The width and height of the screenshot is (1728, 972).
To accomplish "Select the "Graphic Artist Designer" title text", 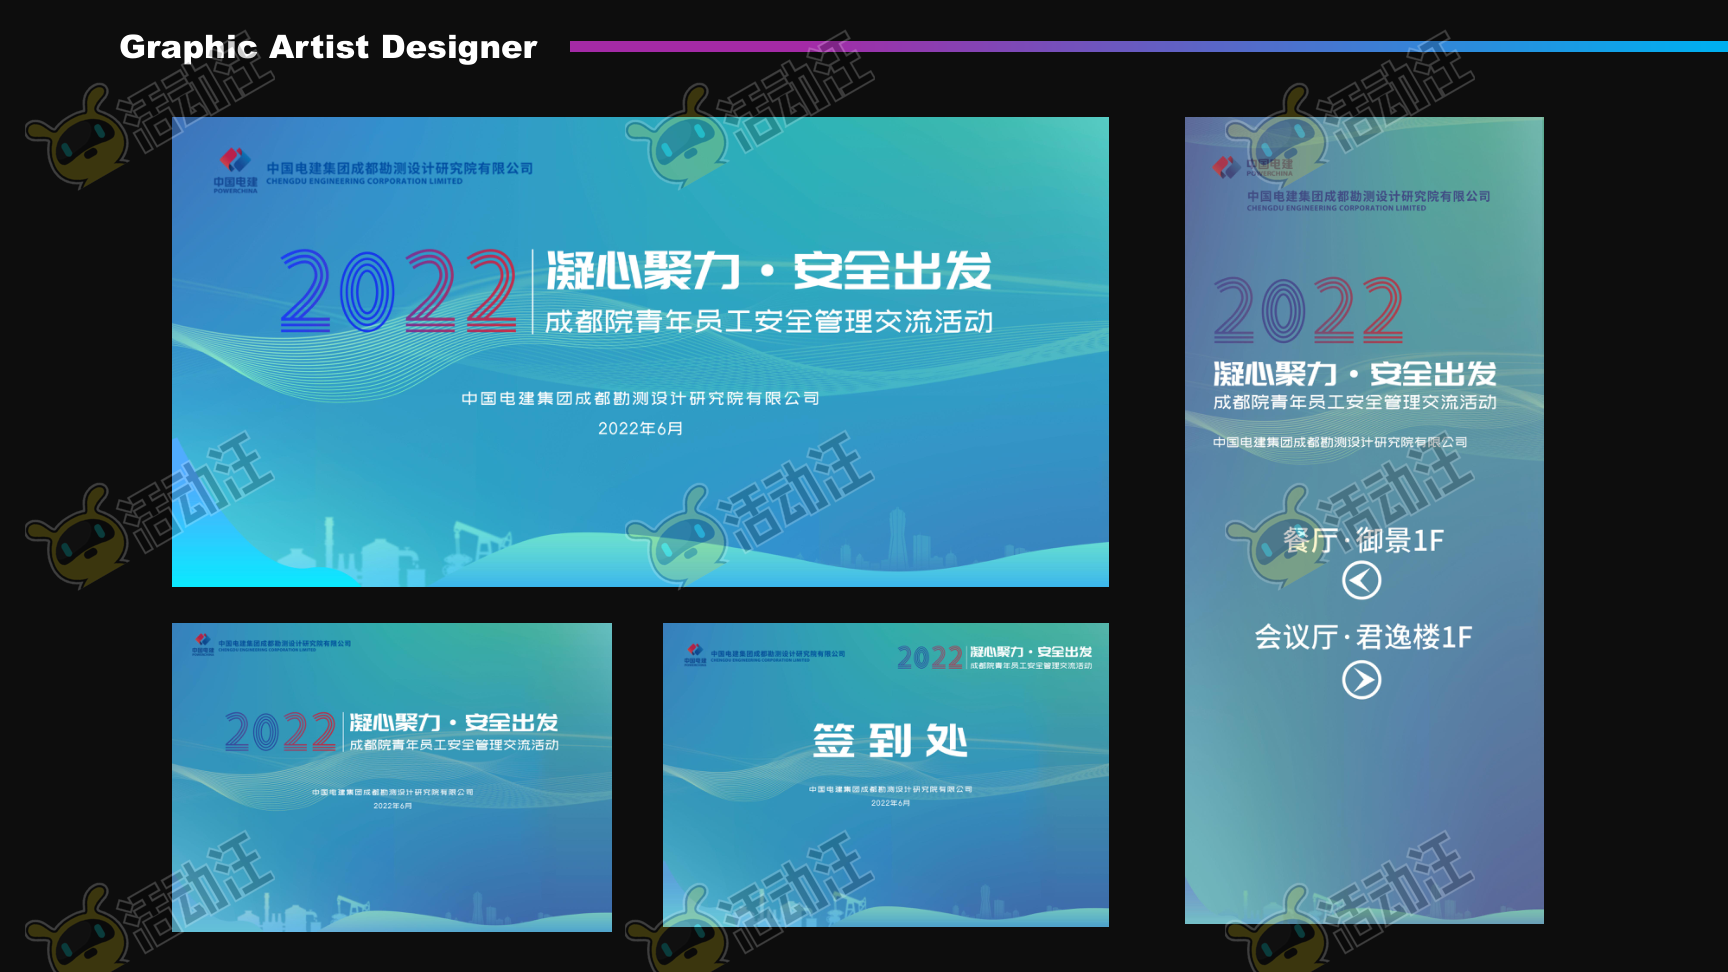I will (328, 47).
